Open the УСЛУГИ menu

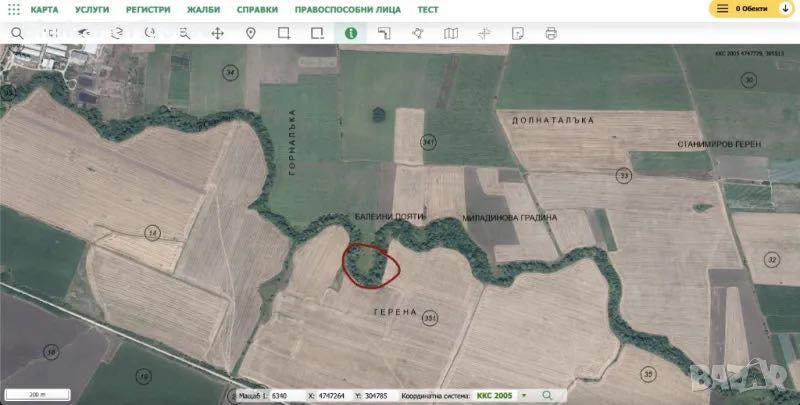[x=92, y=10]
